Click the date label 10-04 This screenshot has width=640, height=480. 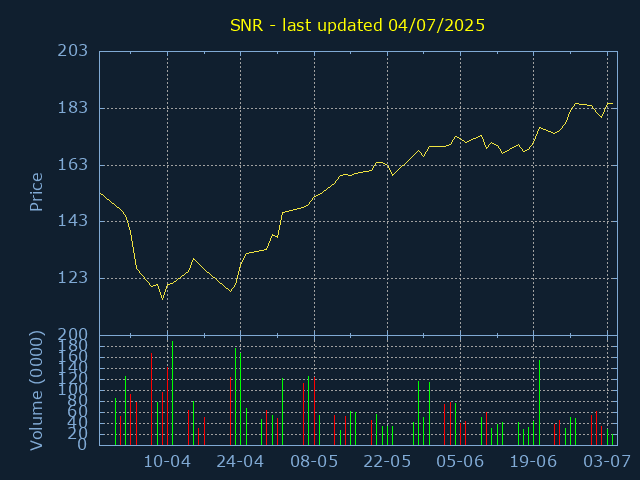(x=167, y=462)
